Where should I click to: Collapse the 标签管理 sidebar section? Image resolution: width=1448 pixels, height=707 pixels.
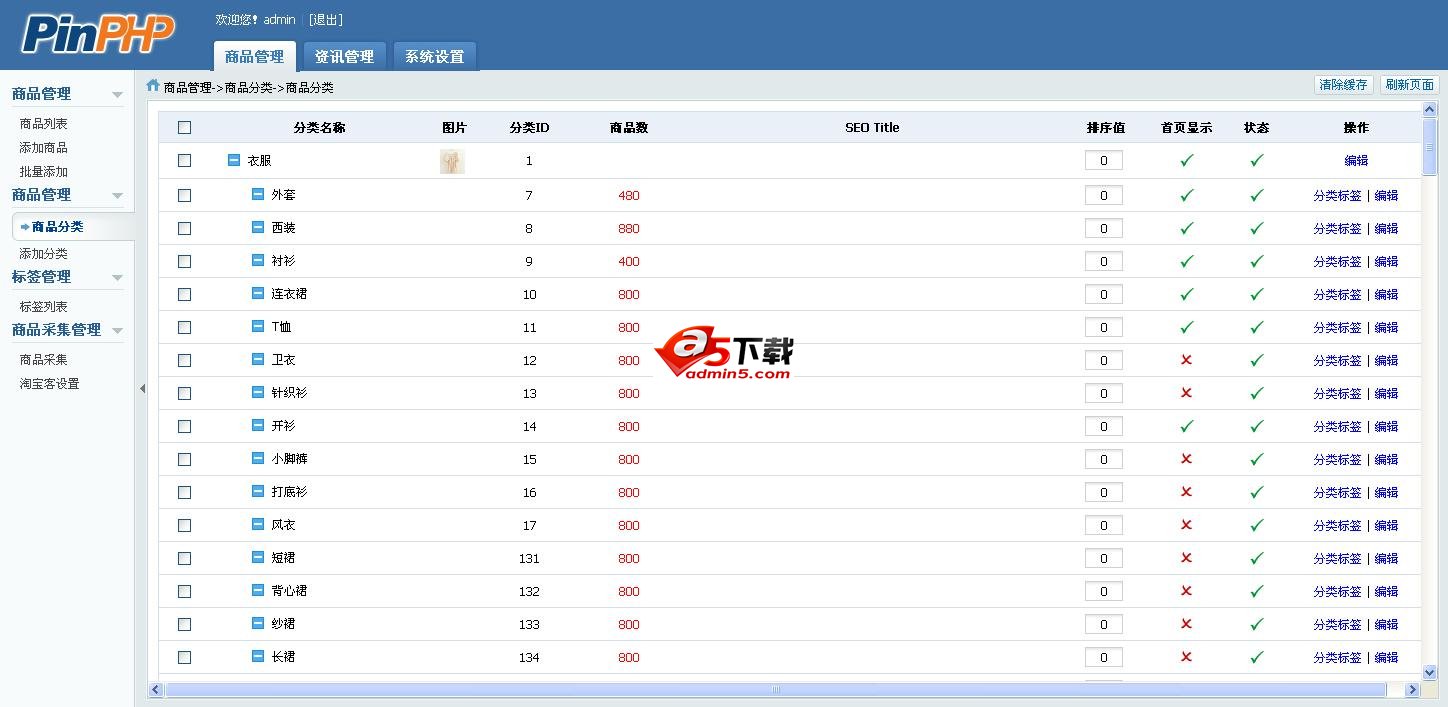click(118, 277)
